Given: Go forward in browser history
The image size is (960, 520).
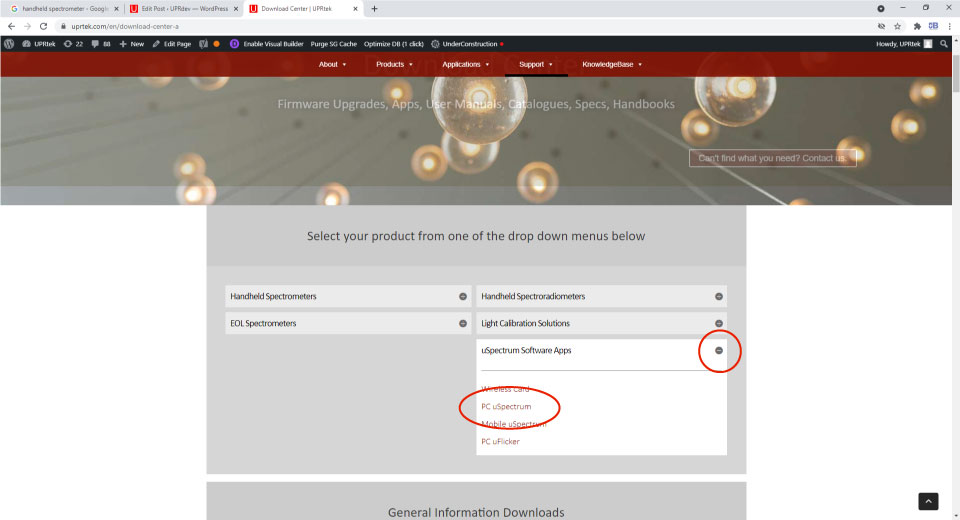Looking at the screenshot, I should (x=27, y=26).
